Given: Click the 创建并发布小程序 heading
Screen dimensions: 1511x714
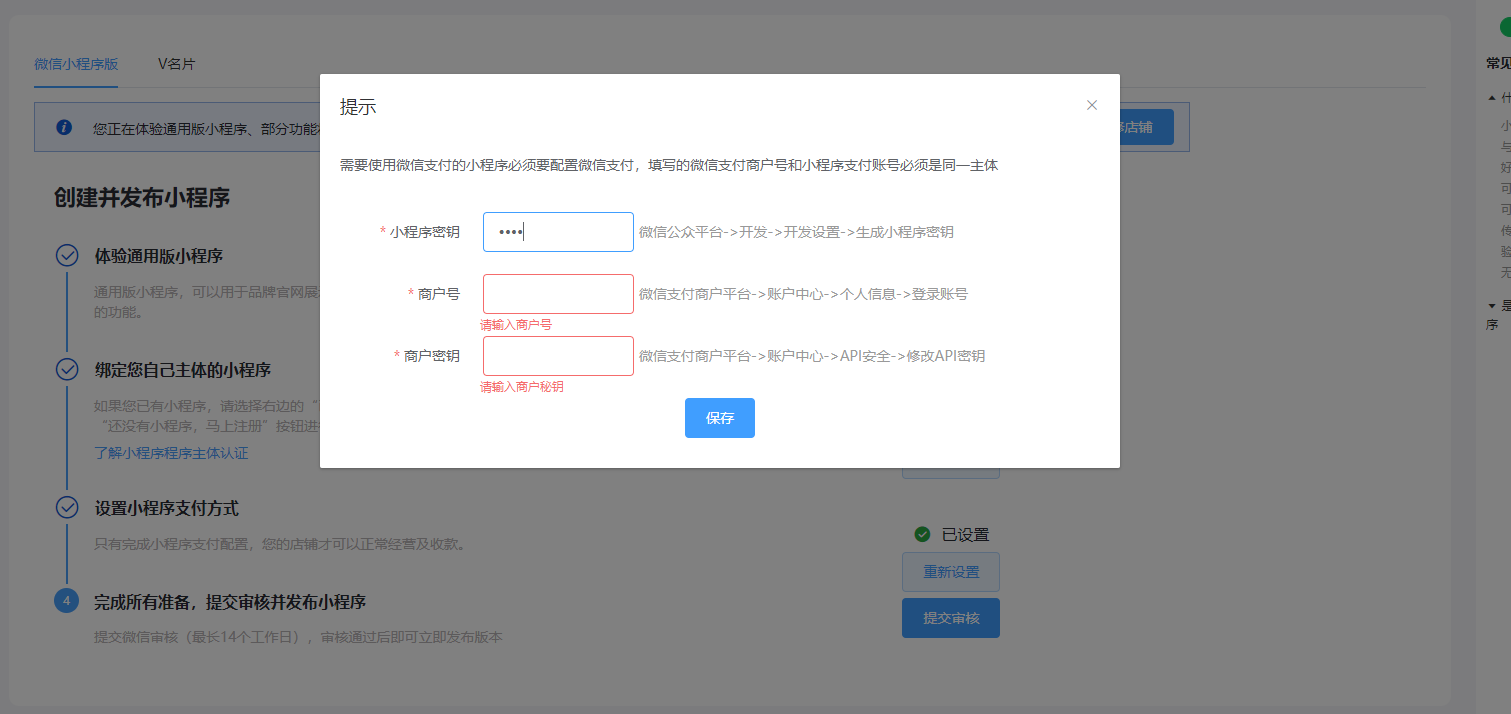Looking at the screenshot, I should pyautogui.click(x=142, y=197).
